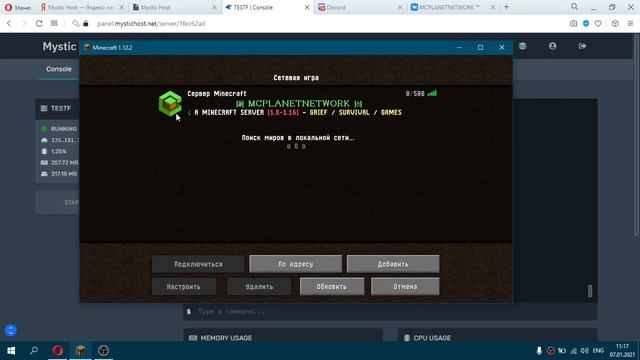Click the MEMORY USAGE panel icon

pos(193,338)
